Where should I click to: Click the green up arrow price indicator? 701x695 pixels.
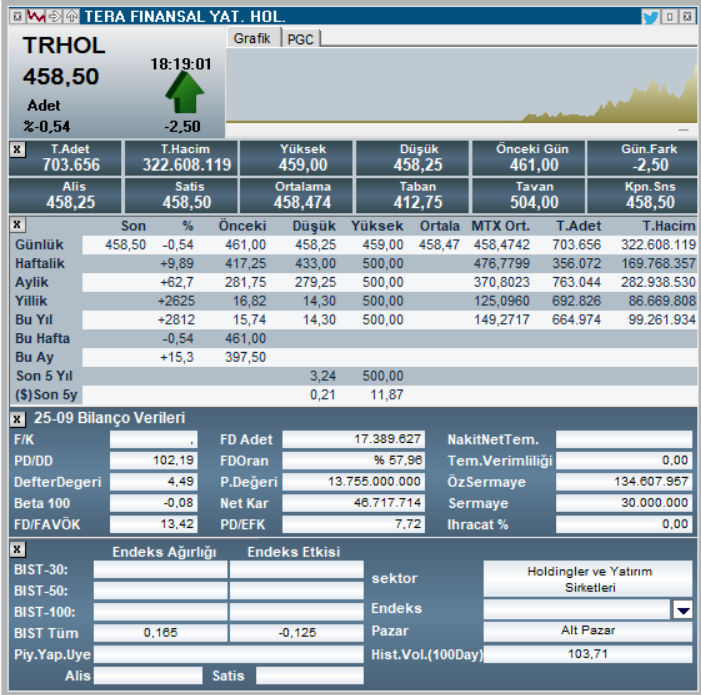pos(185,92)
